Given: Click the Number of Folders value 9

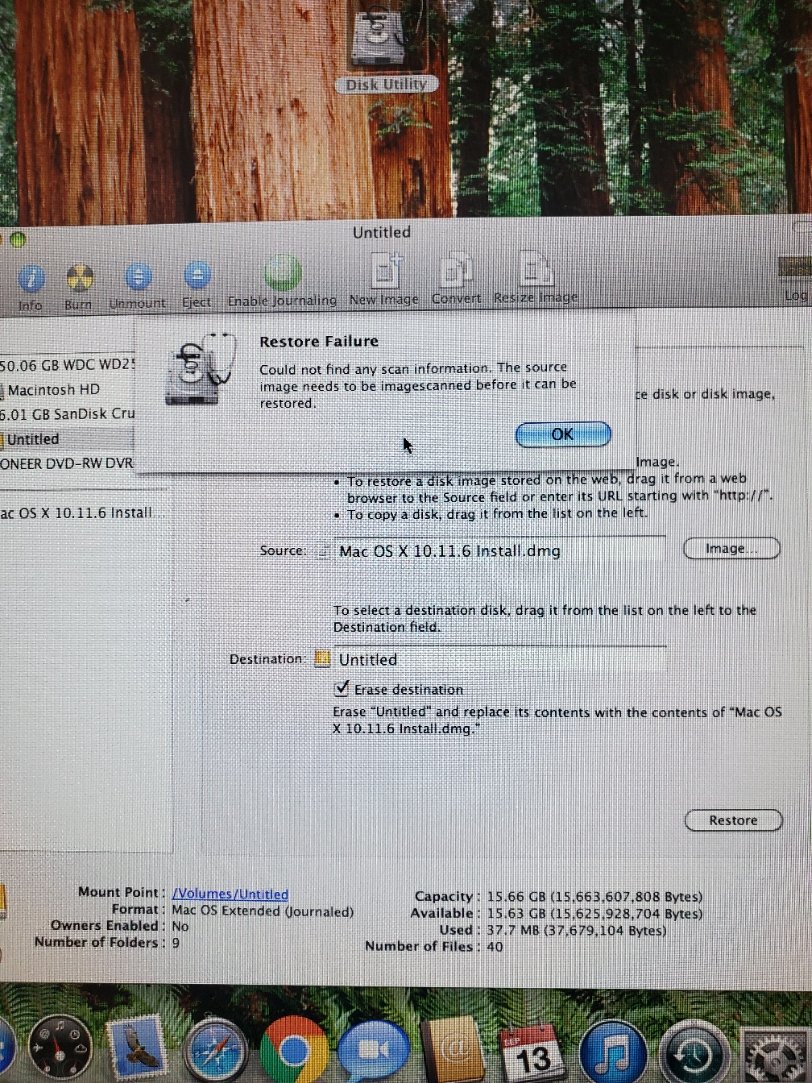Looking at the screenshot, I should pyautogui.click(x=176, y=942).
